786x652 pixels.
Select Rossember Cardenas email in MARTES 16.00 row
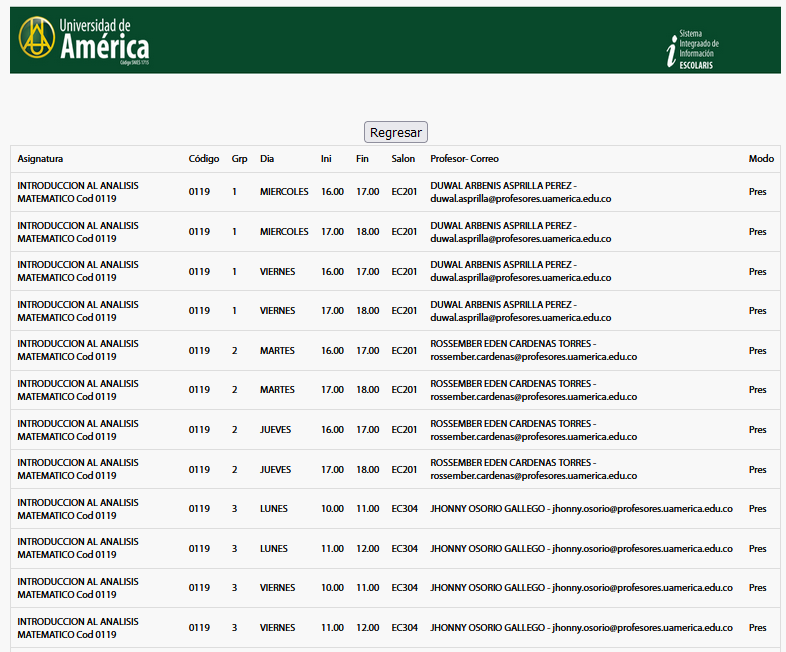point(533,357)
